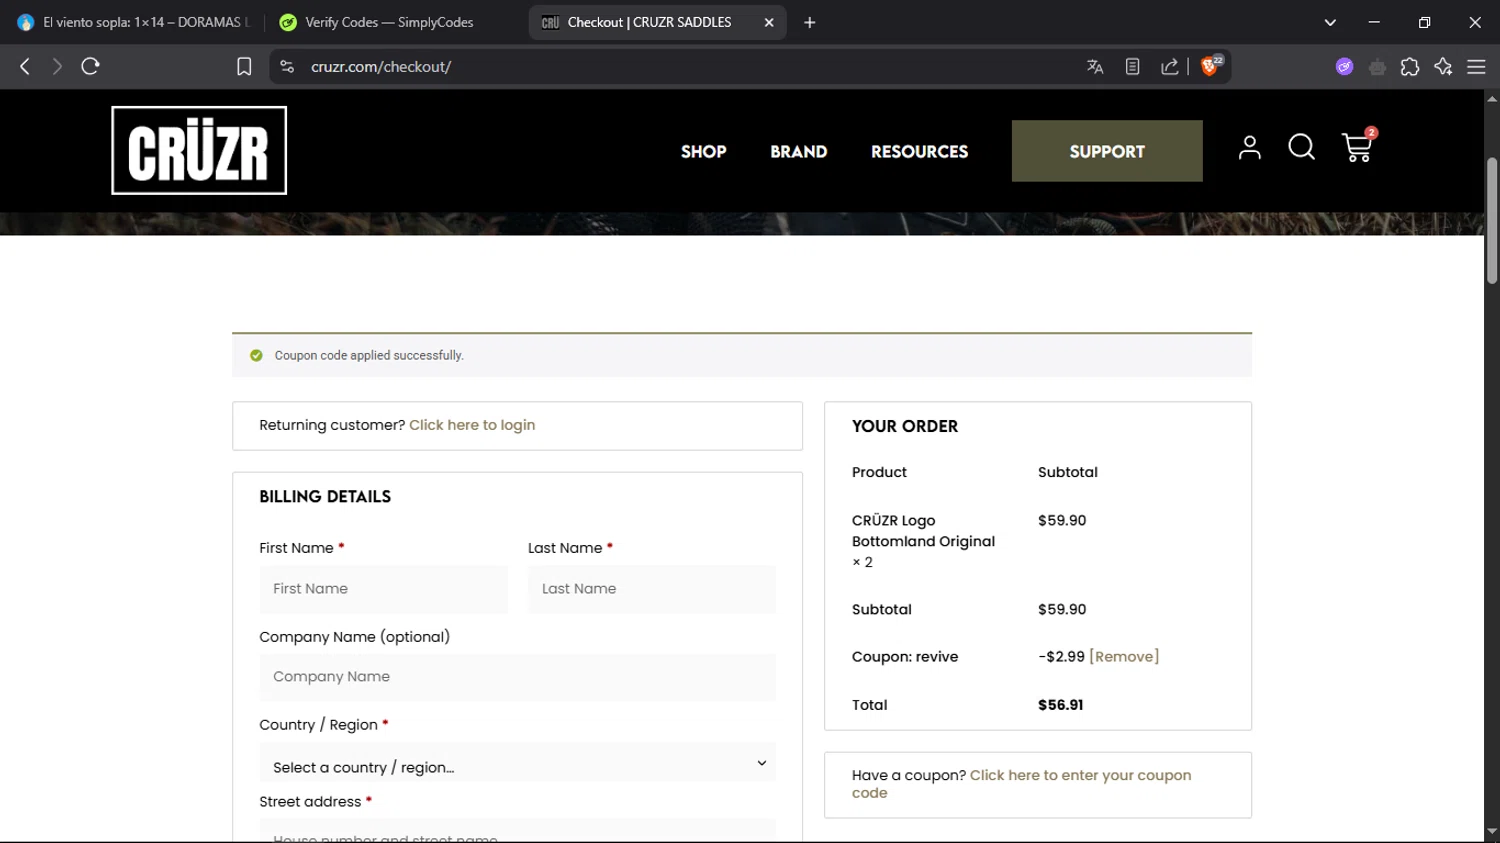The height and width of the screenshot is (843, 1500).
Task: Click the 'Coupon code applied successfully.' message
Action: (x=369, y=356)
